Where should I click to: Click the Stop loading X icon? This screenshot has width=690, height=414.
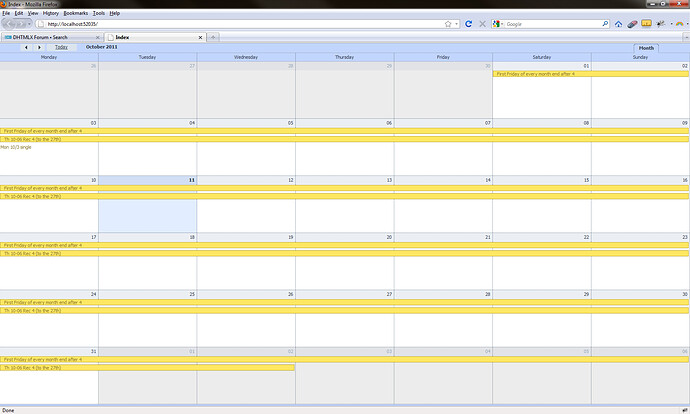coord(482,24)
